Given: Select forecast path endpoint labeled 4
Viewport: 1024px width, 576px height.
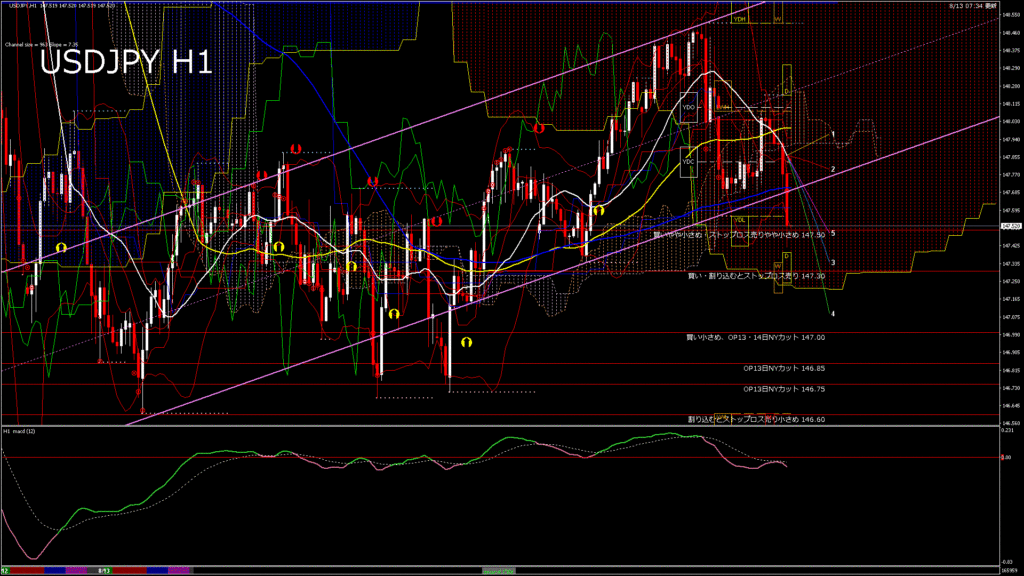Looking at the screenshot, I should tap(833, 313).
